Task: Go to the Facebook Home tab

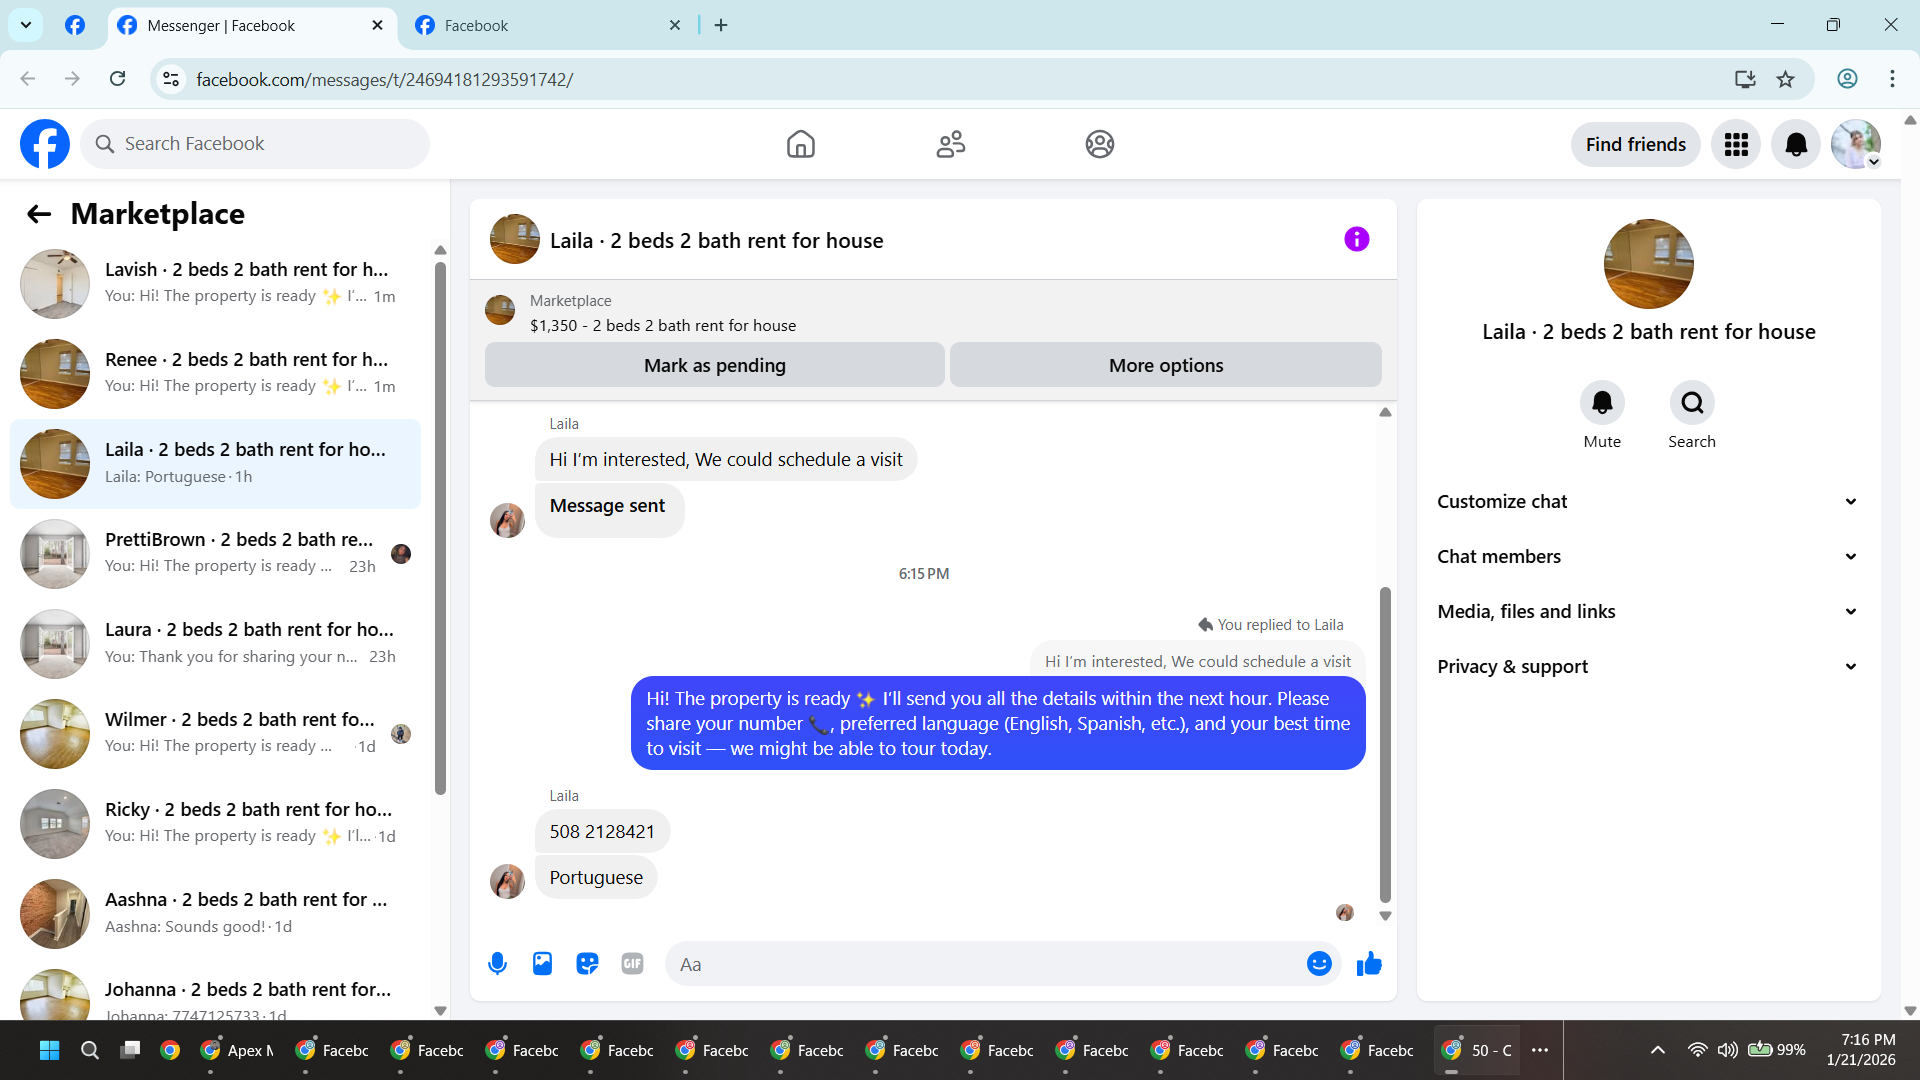Action: pyautogui.click(x=800, y=145)
